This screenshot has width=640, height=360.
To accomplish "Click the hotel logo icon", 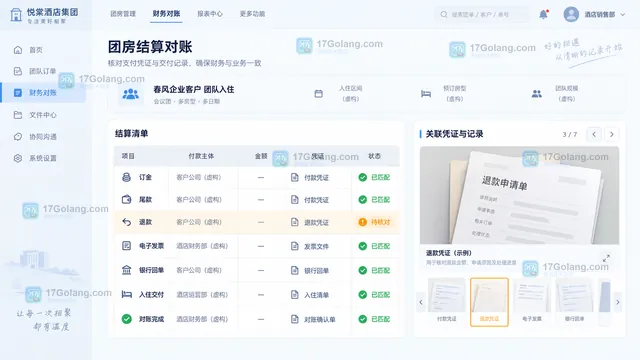I will click(x=16, y=15).
